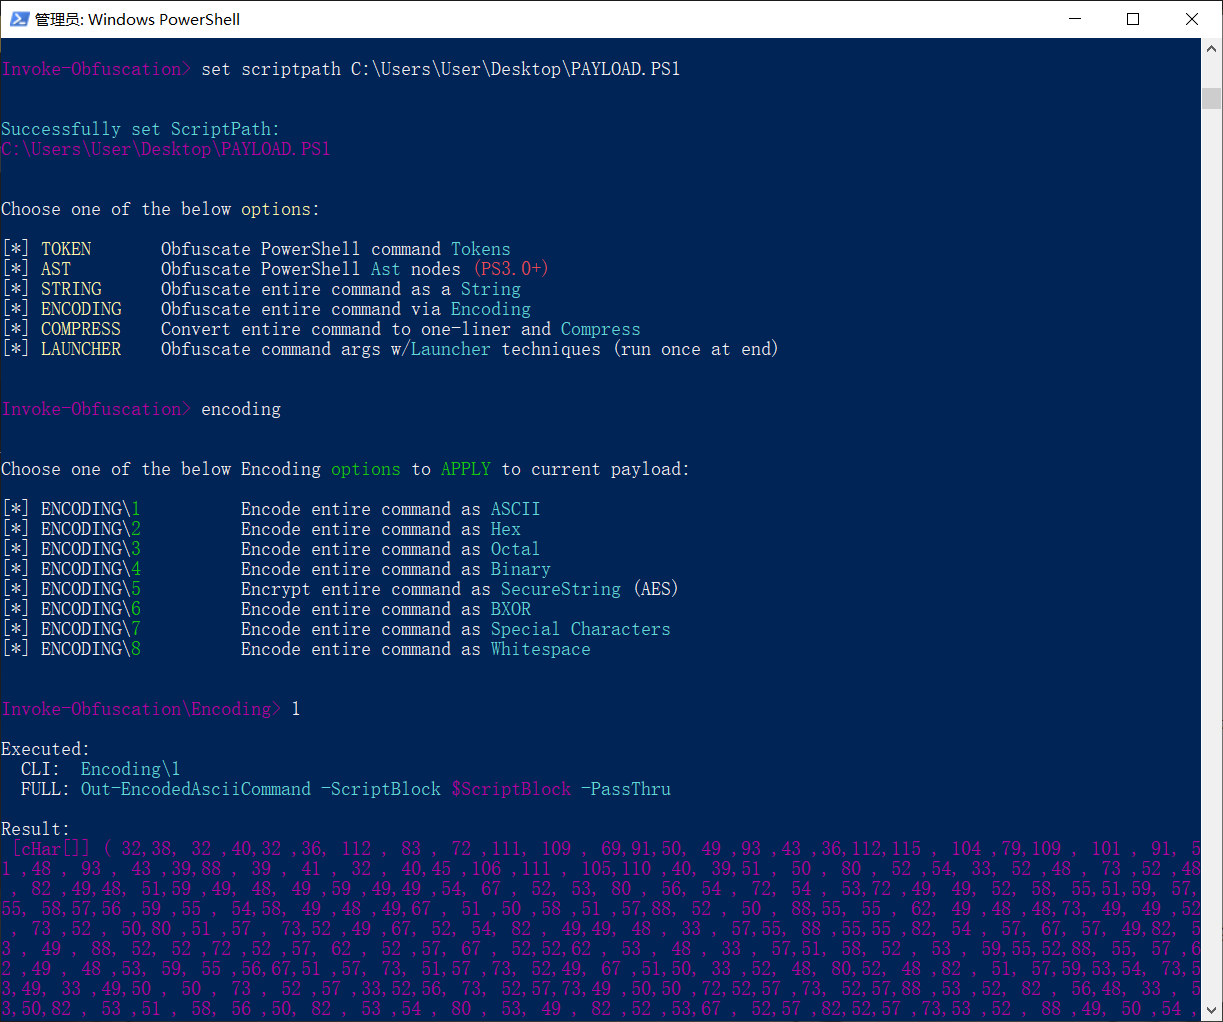Select the ENCODING\6 entry
Image resolution: width=1223 pixels, height=1022 pixels.
pos(91,609)
